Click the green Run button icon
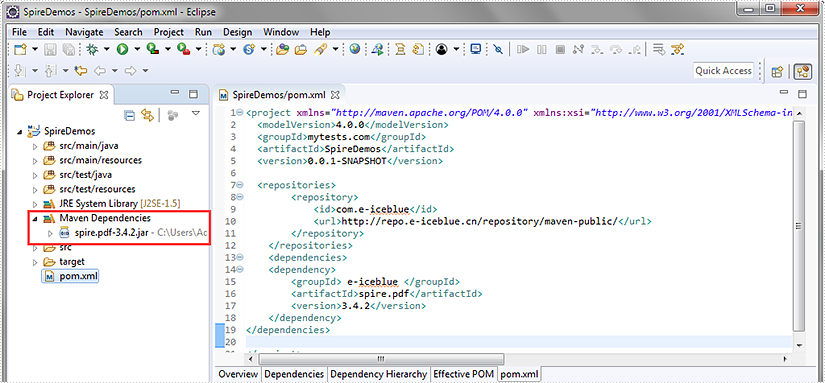The width and height of the screenshot is (825, 383). point(123,49)
